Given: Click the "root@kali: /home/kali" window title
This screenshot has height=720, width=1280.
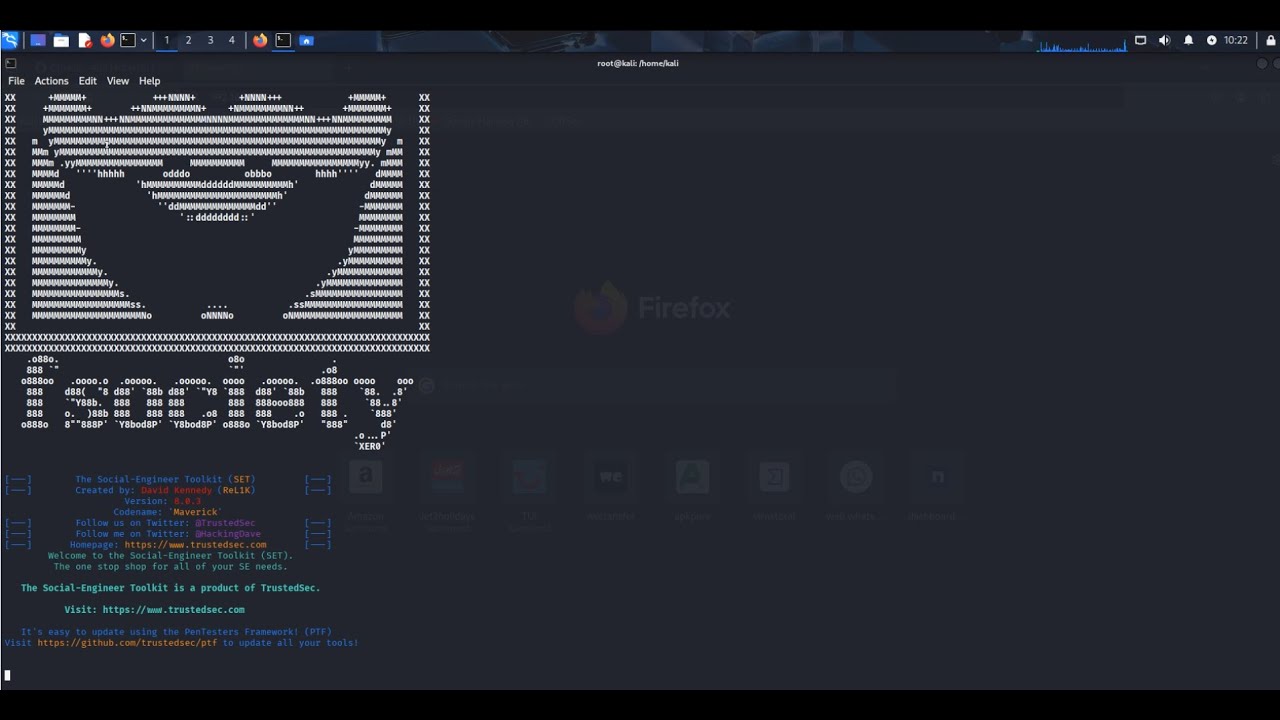Looking at the screenshot, I should tap(638, 63).
